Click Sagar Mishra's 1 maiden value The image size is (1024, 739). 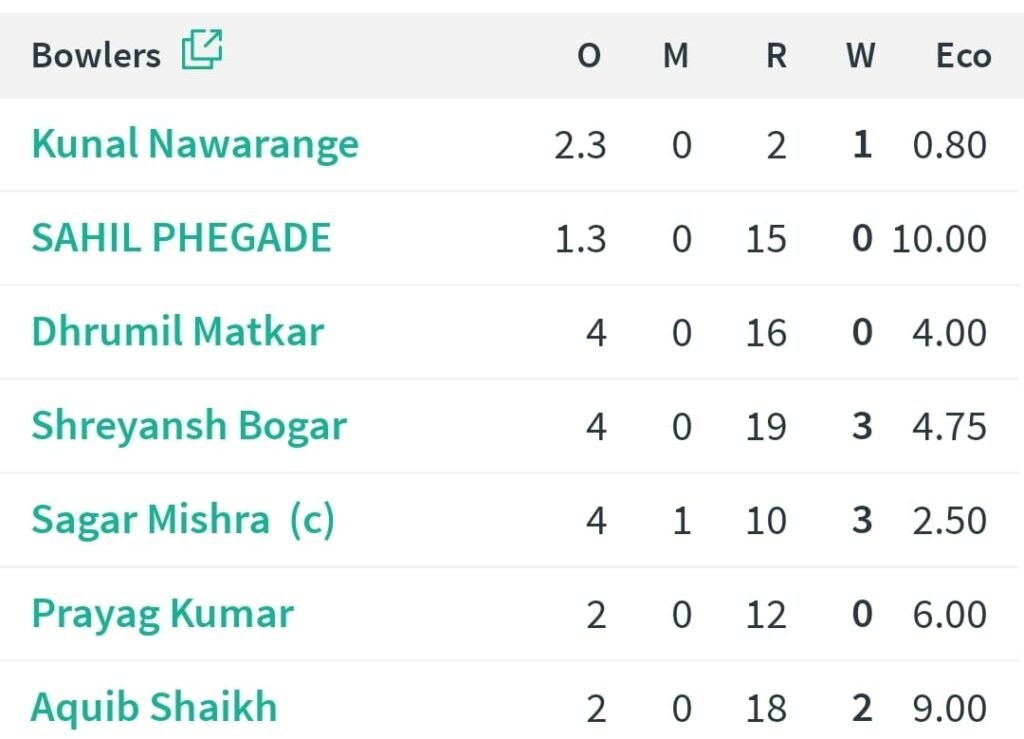tap(681, 522)
